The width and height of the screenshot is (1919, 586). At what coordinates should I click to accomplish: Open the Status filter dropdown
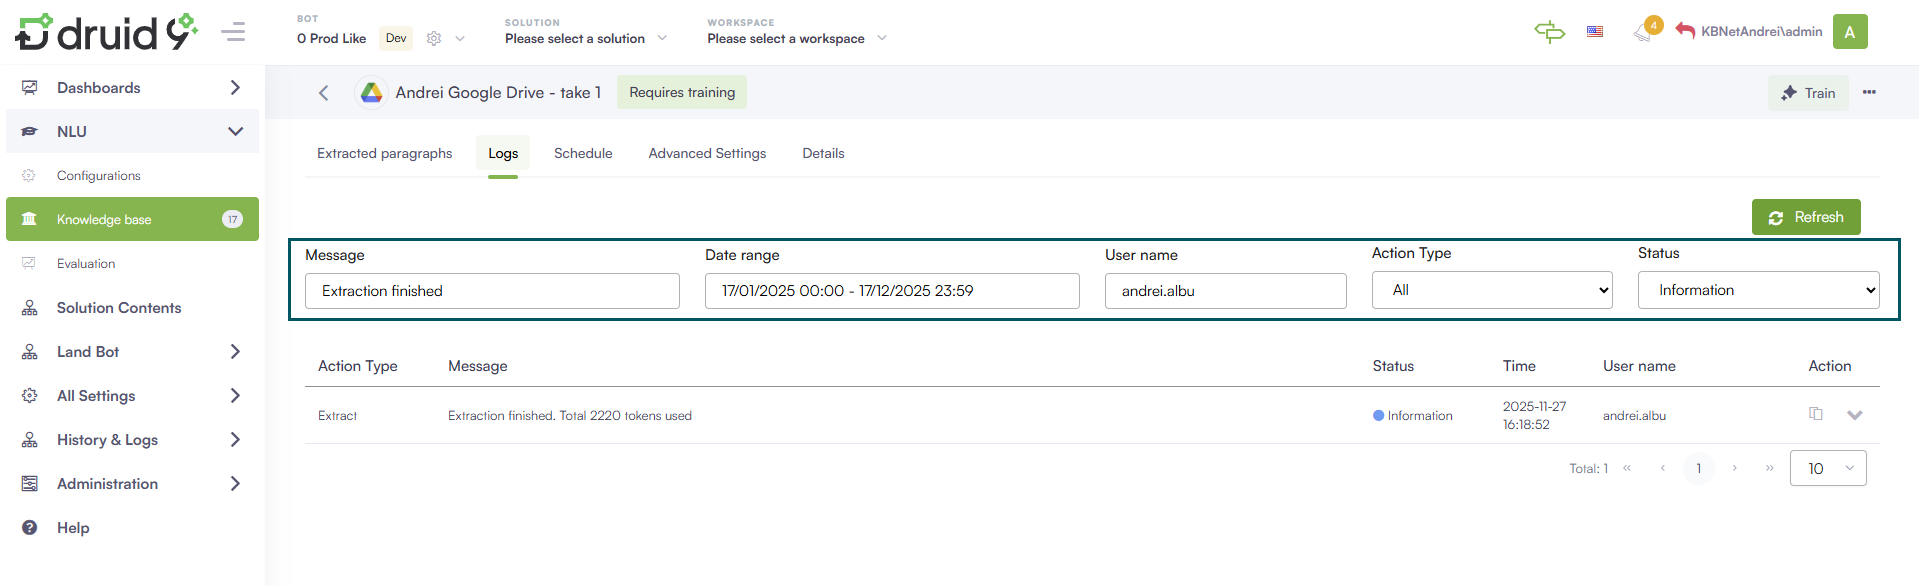(x=1758, y=290)
